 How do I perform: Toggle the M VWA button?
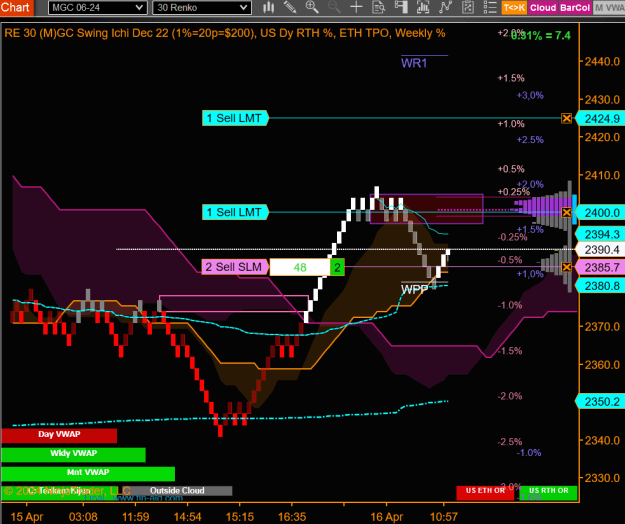tap(609, 8)
